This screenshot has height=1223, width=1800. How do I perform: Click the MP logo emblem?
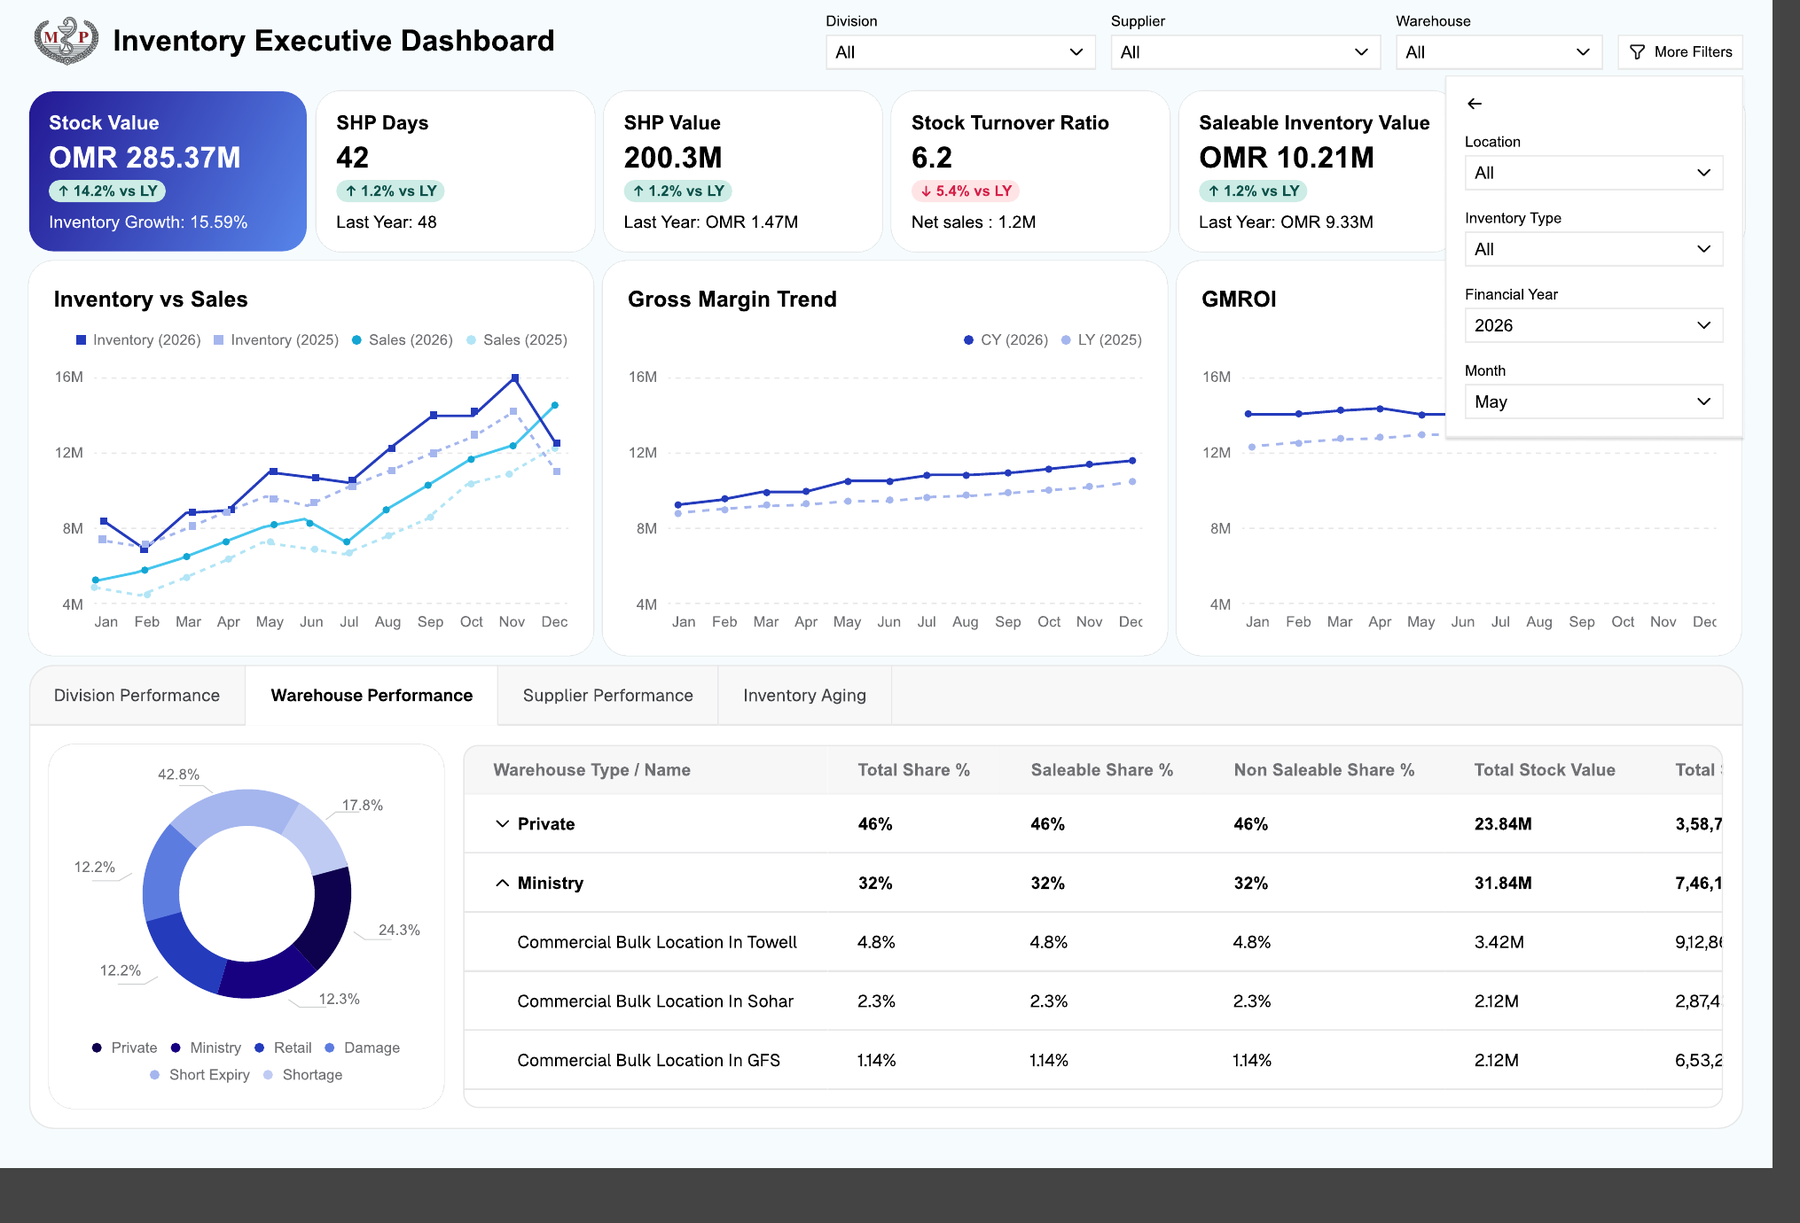click(66, 40)
